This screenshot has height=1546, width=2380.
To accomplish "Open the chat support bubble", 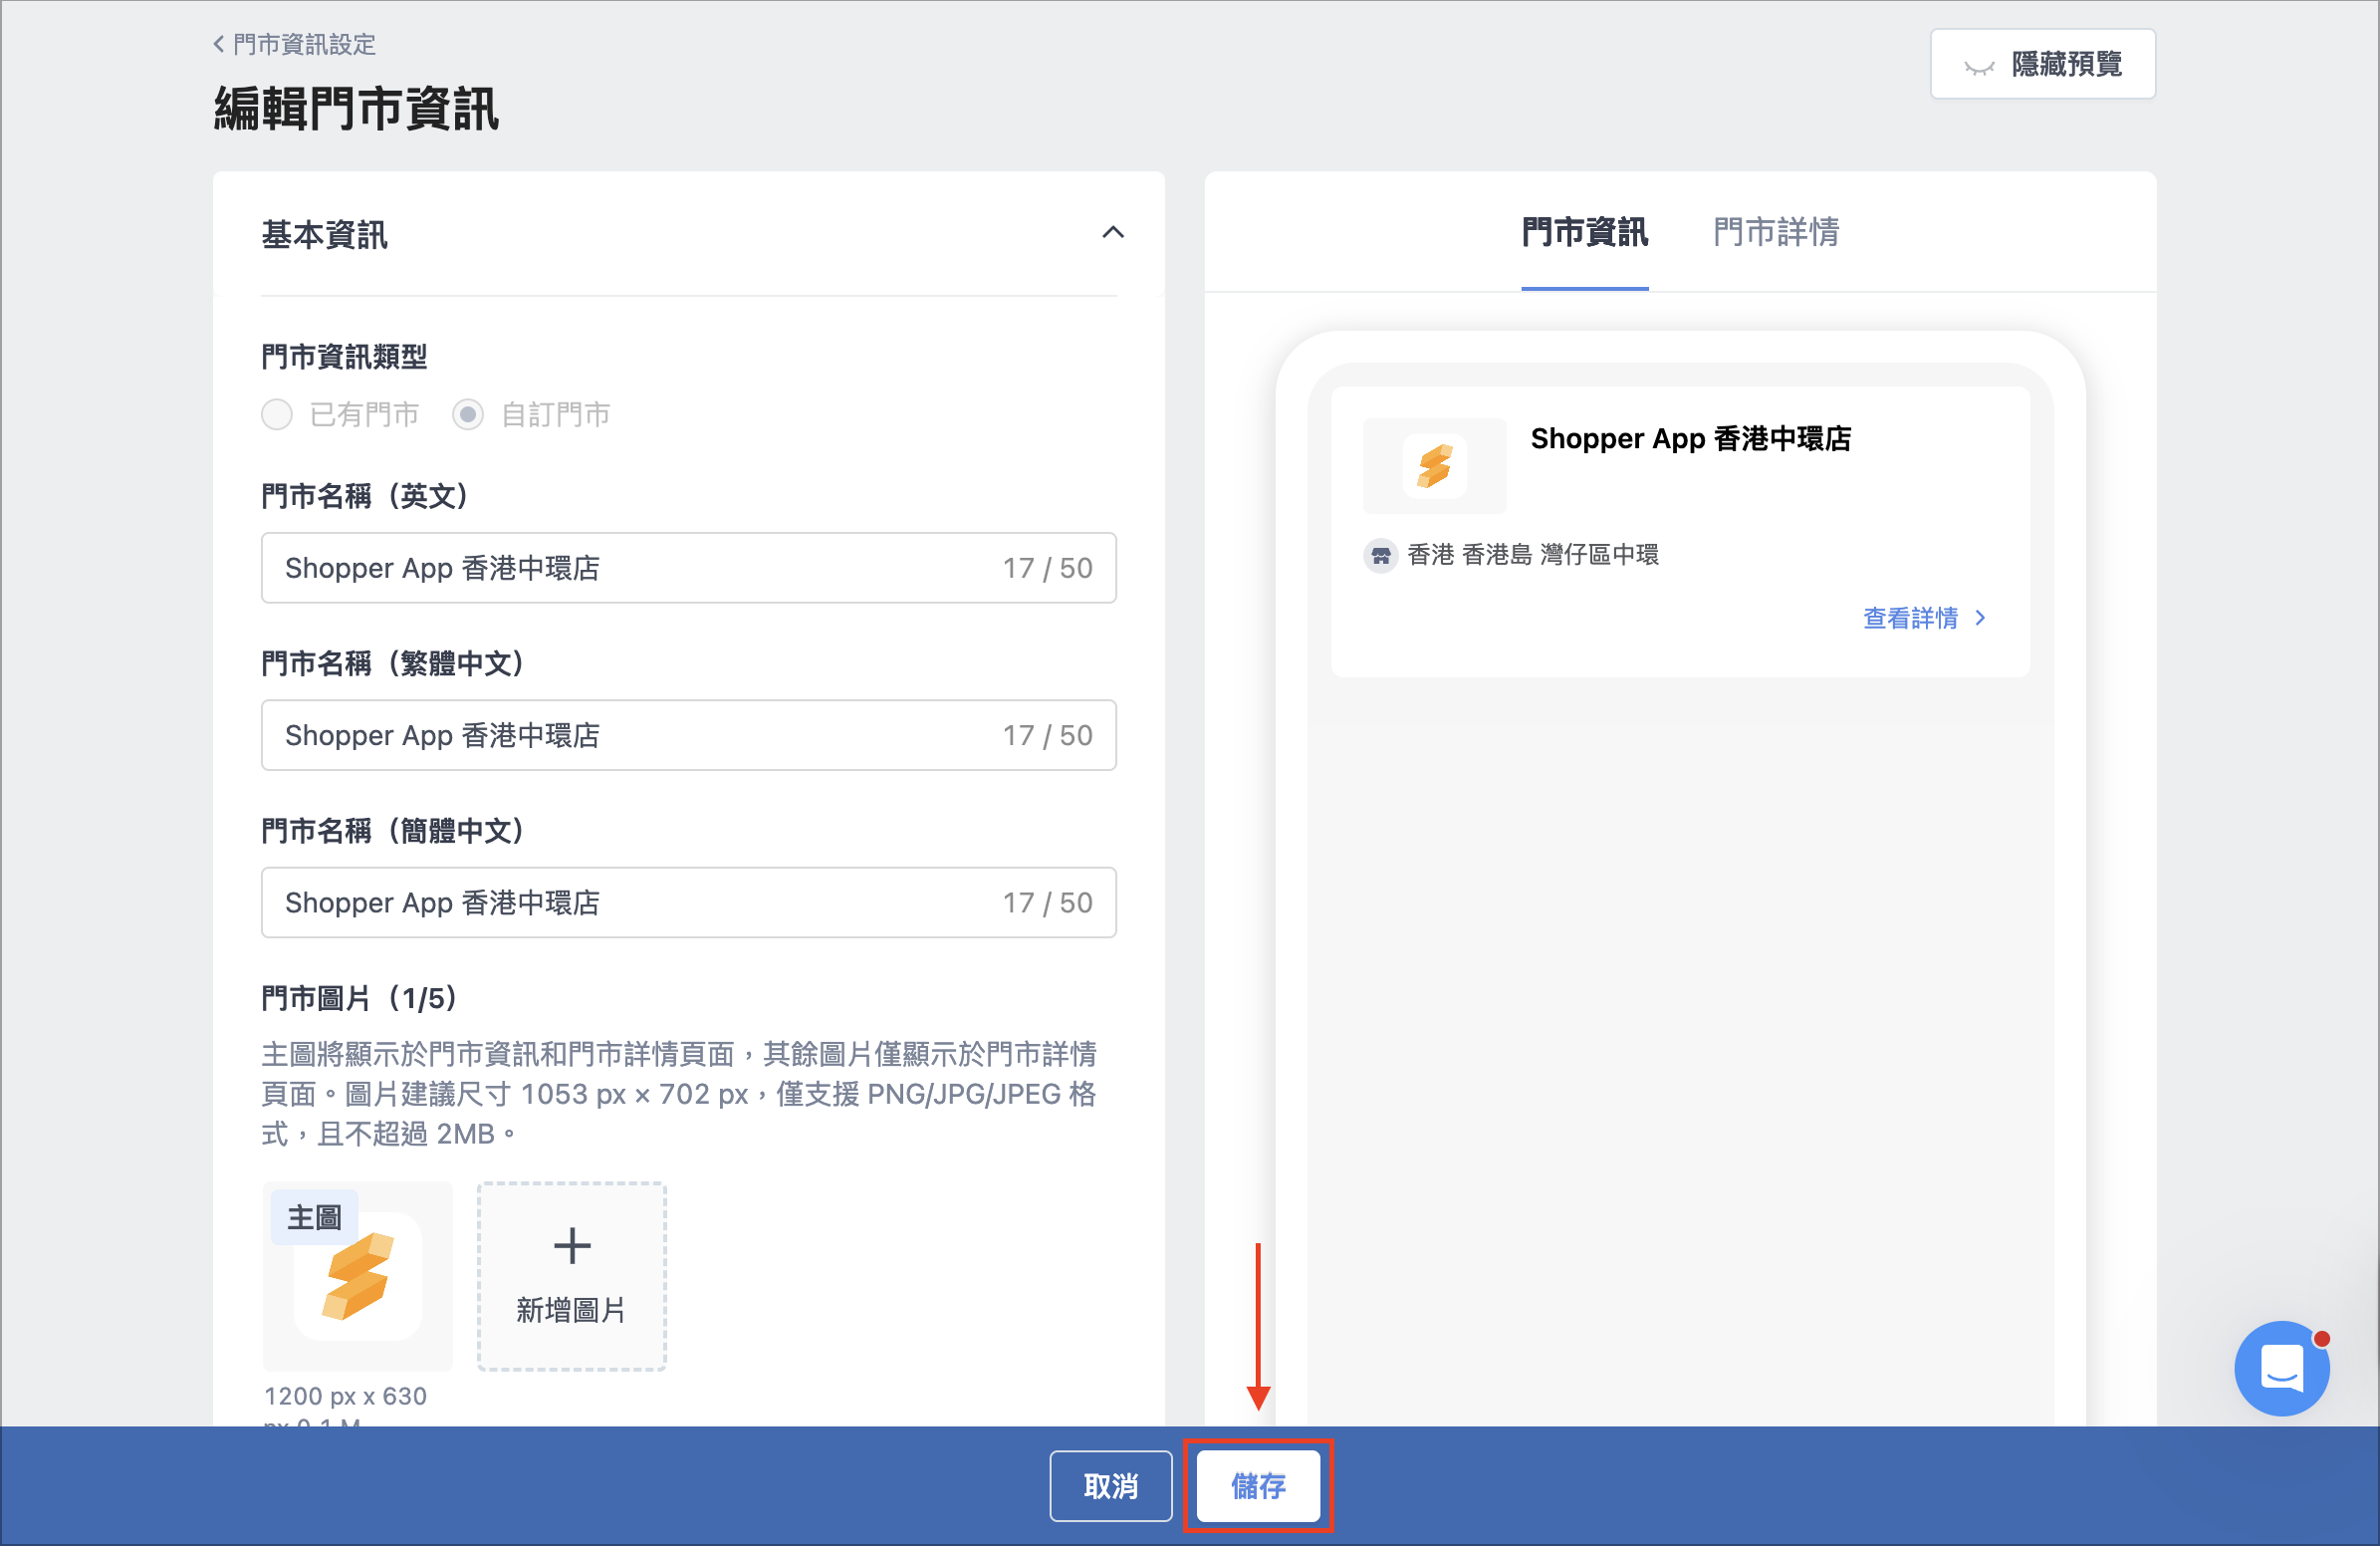I will click(x=2281, y=1367).
